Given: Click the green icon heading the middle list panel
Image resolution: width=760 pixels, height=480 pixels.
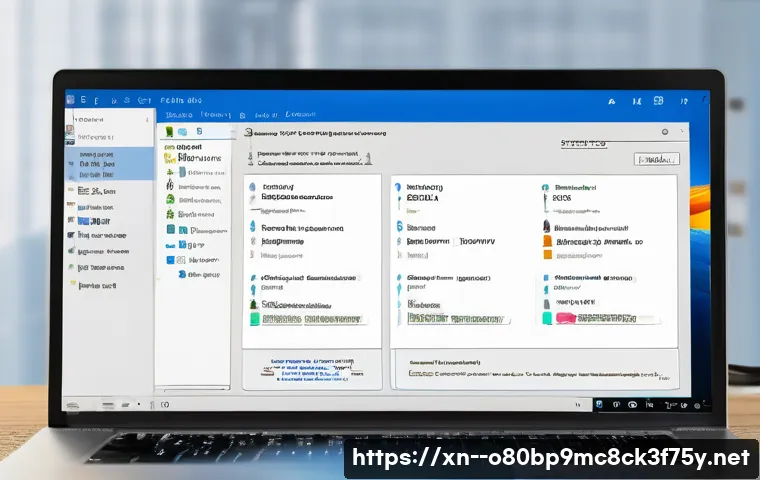Looking at the screenshot, I should point(170,131).
